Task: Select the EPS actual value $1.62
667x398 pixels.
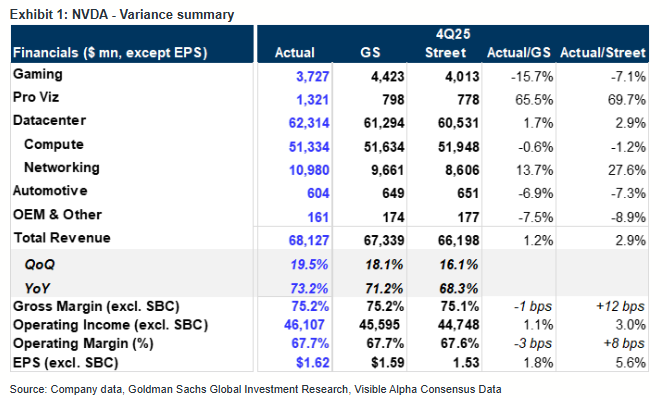Action: coord(313,362)
